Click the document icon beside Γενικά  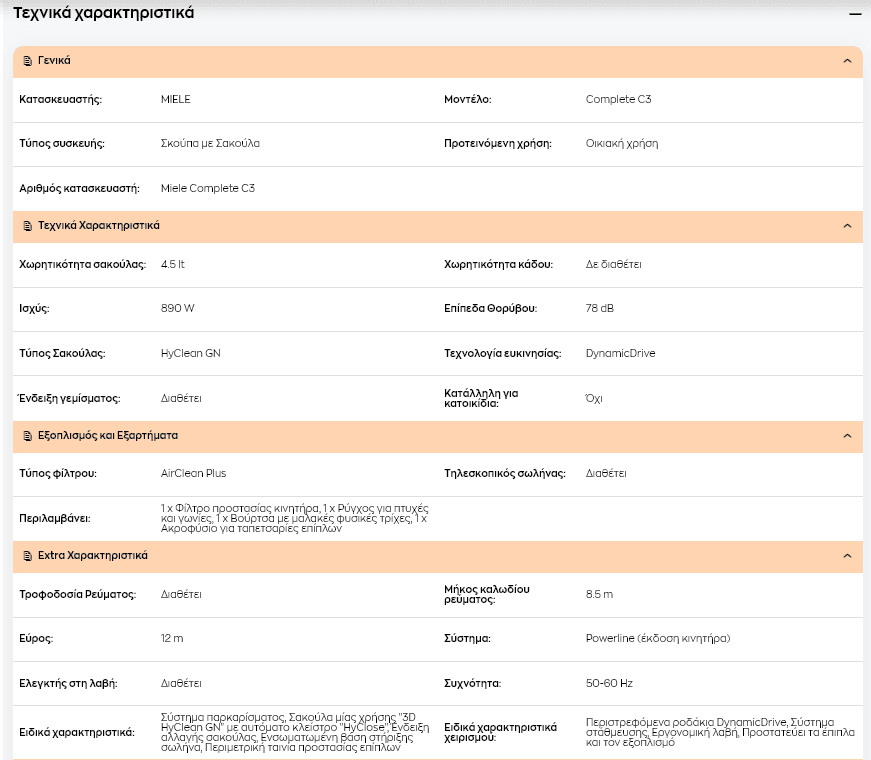(x=28, y=61)
